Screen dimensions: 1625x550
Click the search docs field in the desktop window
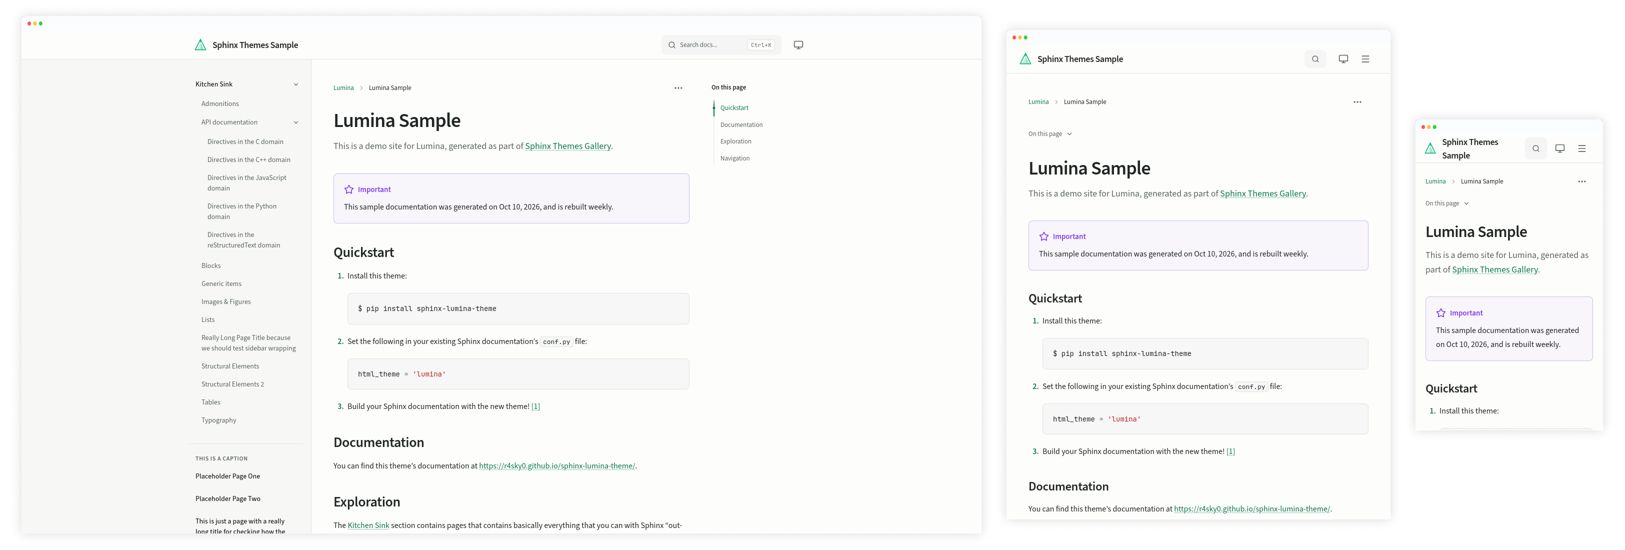(721, 45)
